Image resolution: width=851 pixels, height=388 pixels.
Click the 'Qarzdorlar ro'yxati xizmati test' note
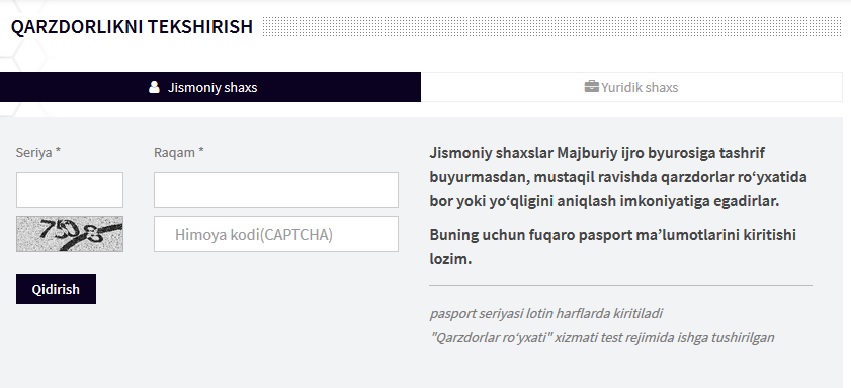[x=602, y=338]
